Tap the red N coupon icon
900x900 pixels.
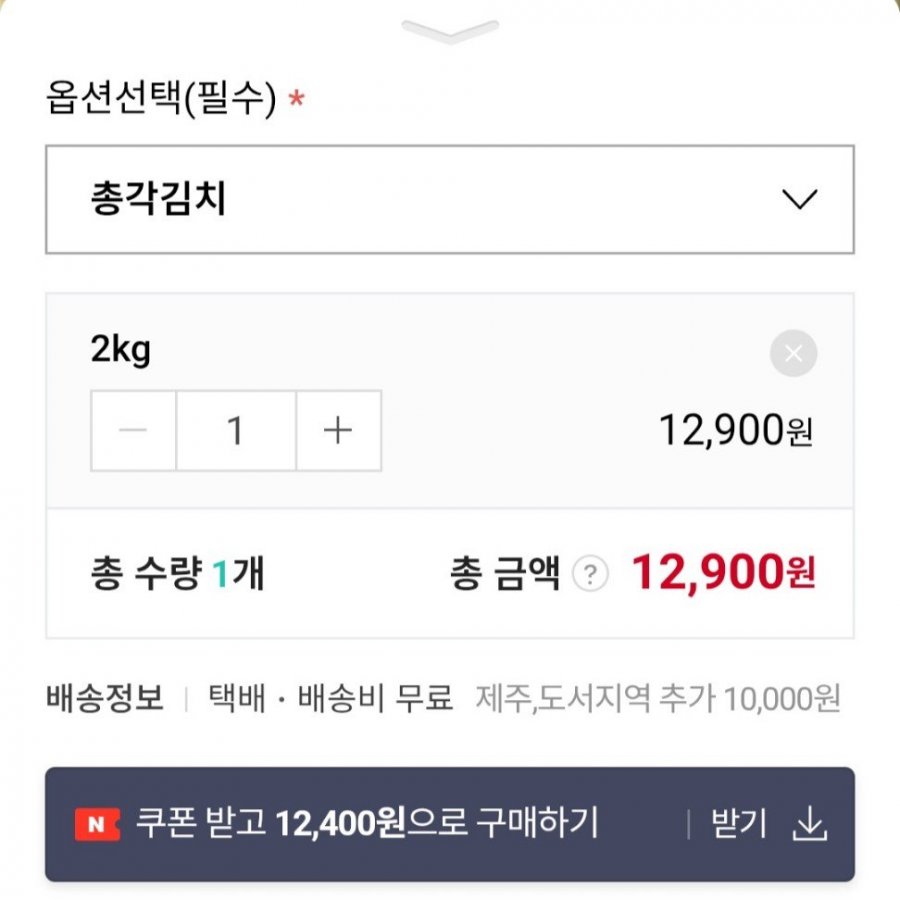(97, 824)
